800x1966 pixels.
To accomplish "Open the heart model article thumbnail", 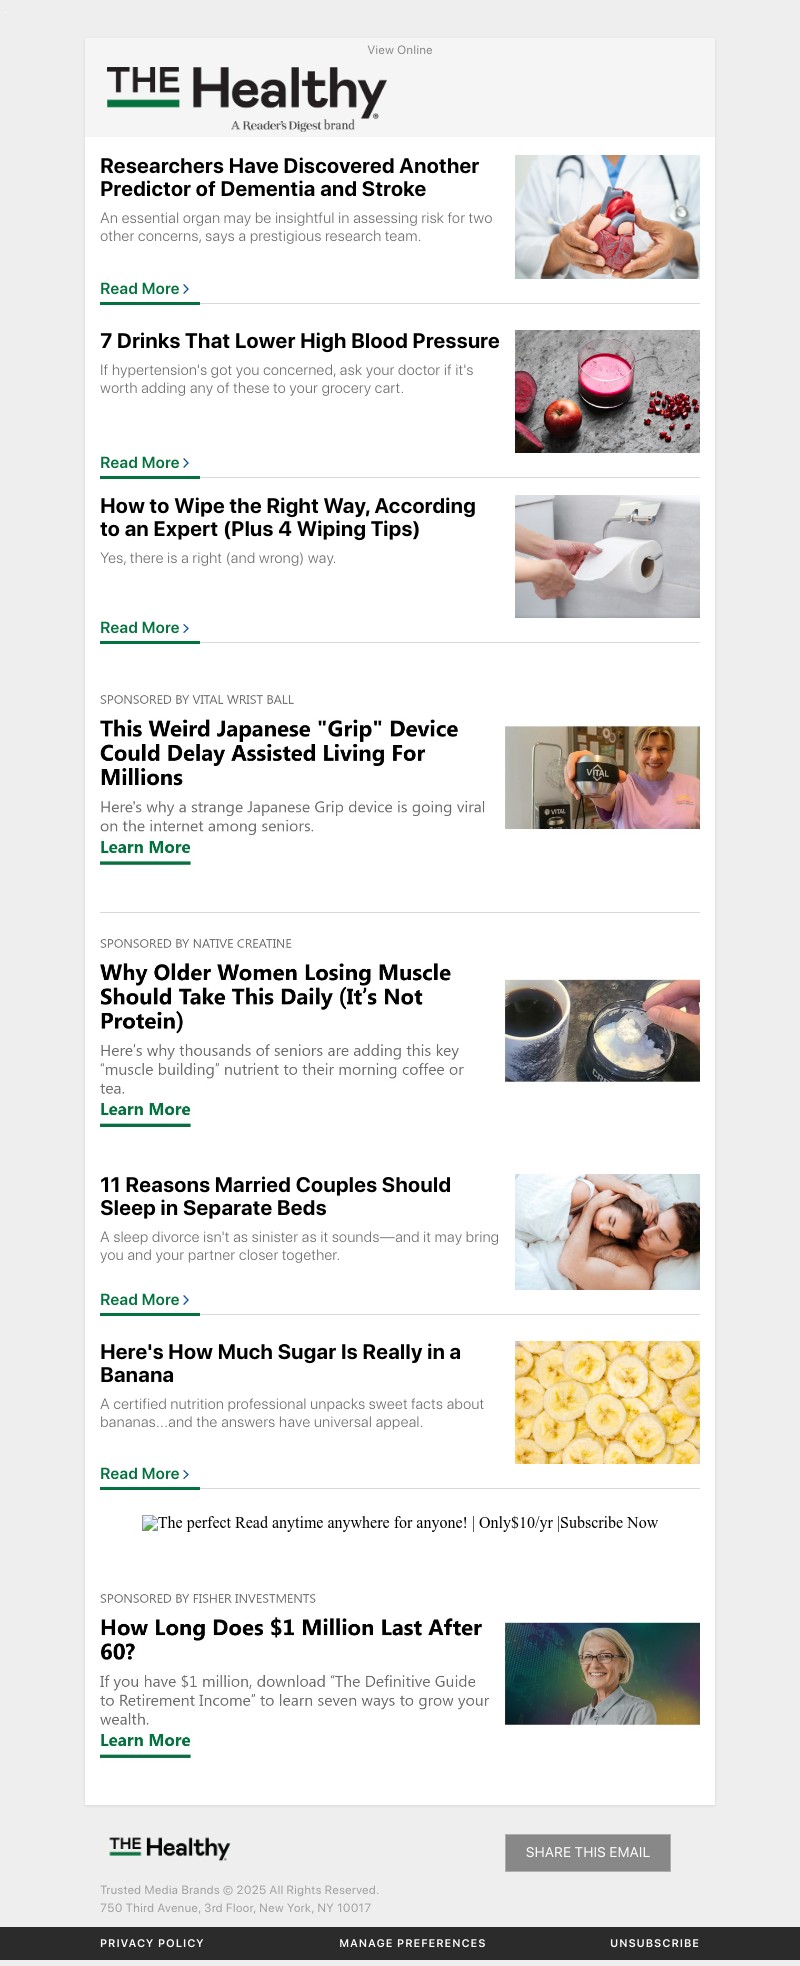I will [x=607, y=217].
